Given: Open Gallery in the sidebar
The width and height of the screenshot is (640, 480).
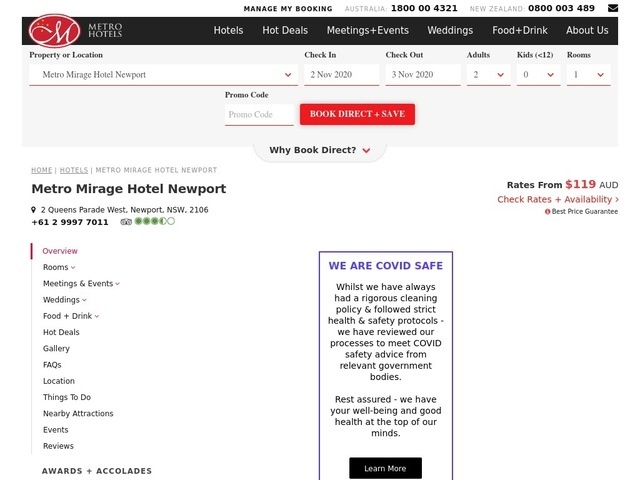Looking at the screenshot, I should click(x=56, y=349).
